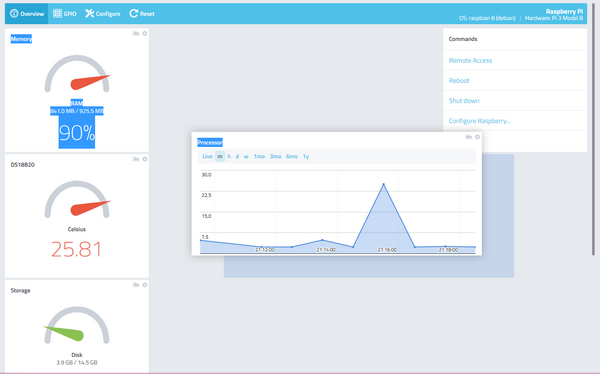Click the Memory widget title
The width and height of the screenshot is (600, 374).
(21, 39)
